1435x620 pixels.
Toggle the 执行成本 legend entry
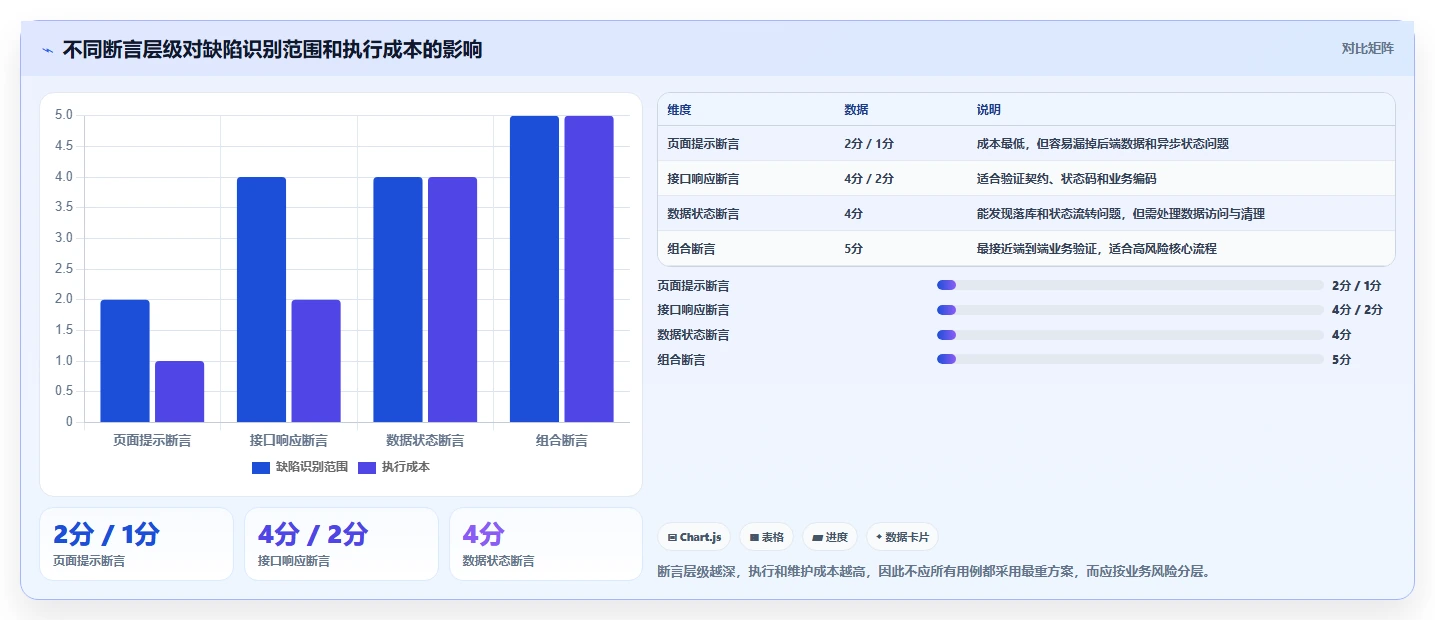pos(394,467)
